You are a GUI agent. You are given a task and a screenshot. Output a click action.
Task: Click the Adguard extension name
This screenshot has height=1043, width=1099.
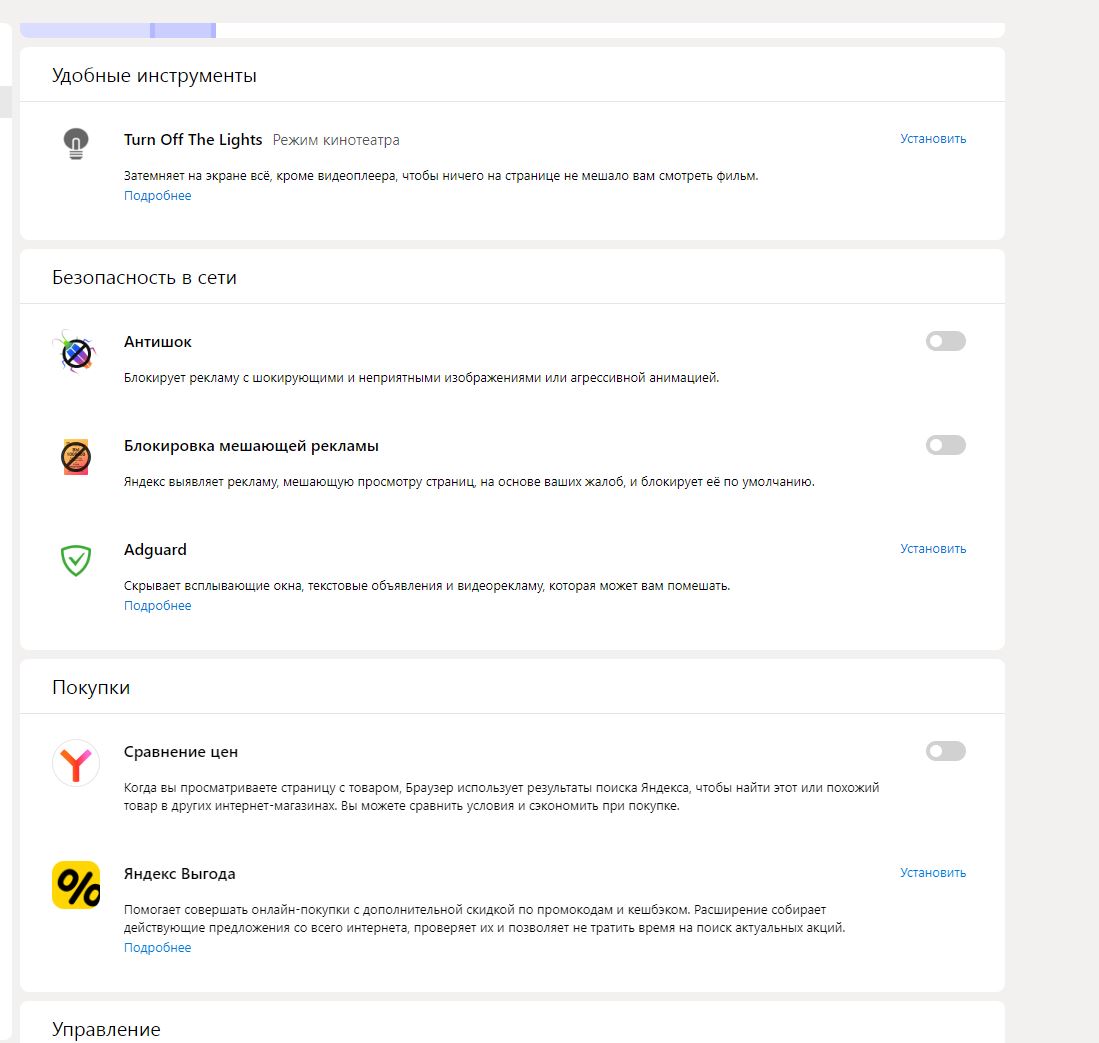(155, 550)
